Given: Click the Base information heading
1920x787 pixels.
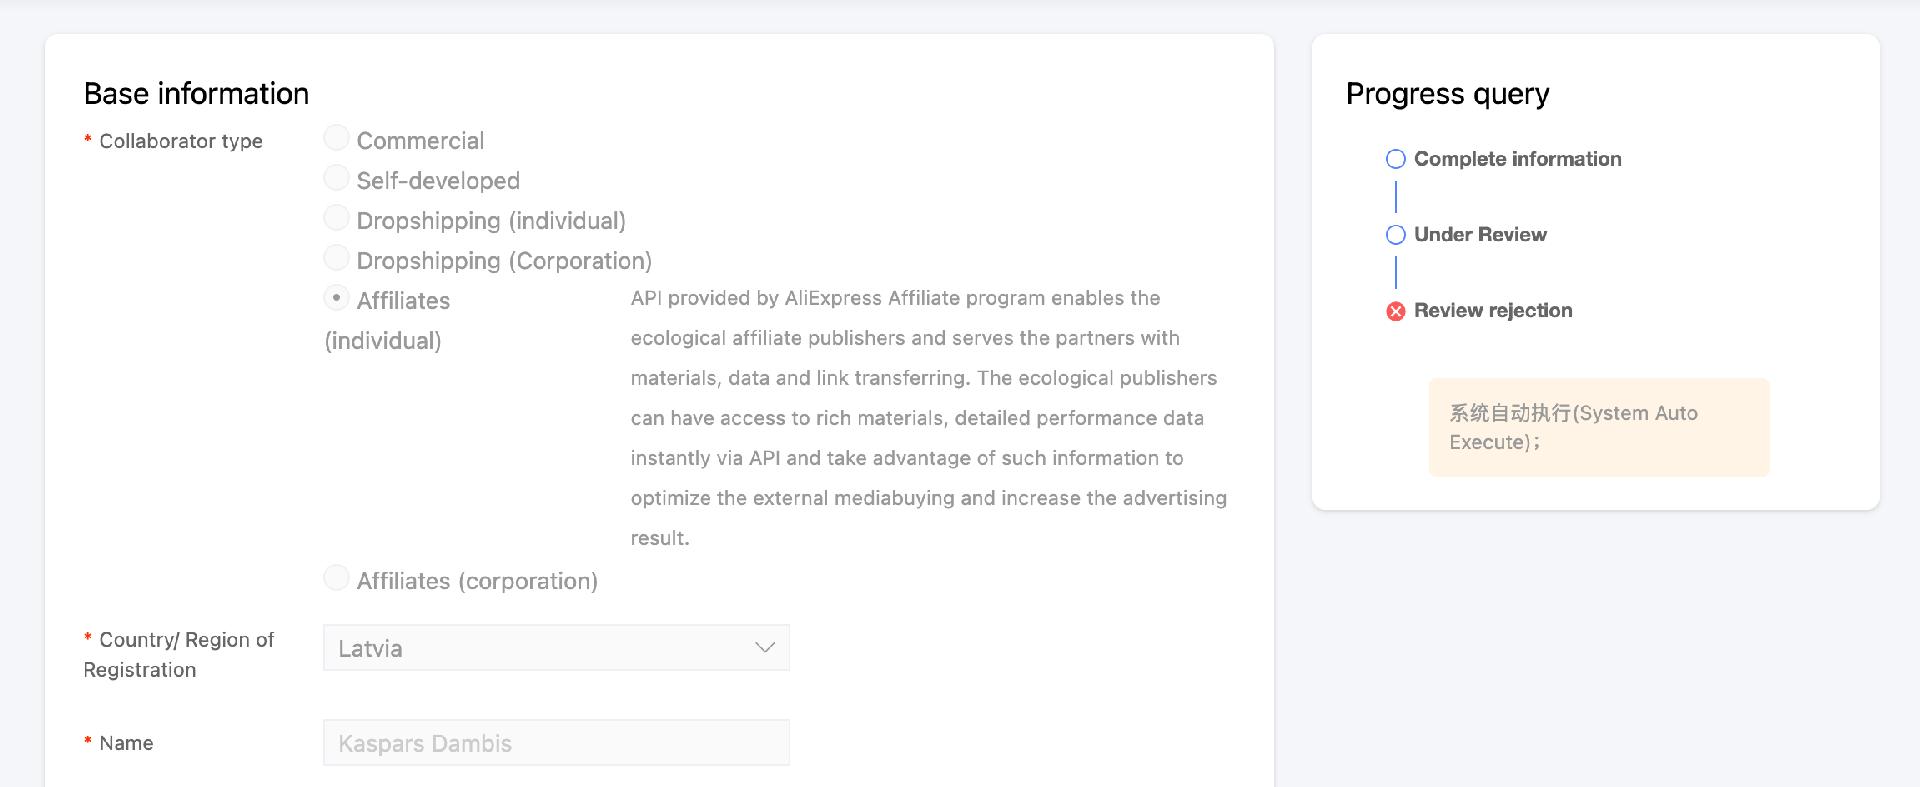Looking at the screenshot, I should tap(196, 94).
